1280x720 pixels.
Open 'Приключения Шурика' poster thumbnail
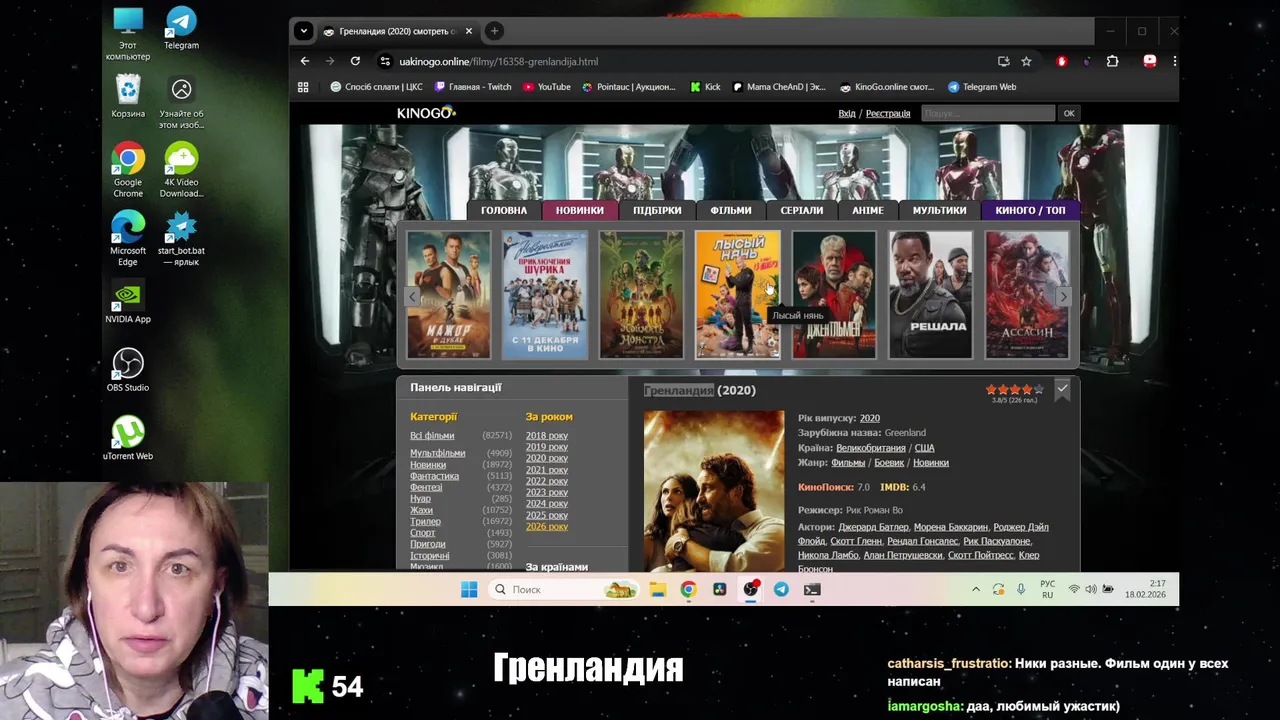click(545, 294)
